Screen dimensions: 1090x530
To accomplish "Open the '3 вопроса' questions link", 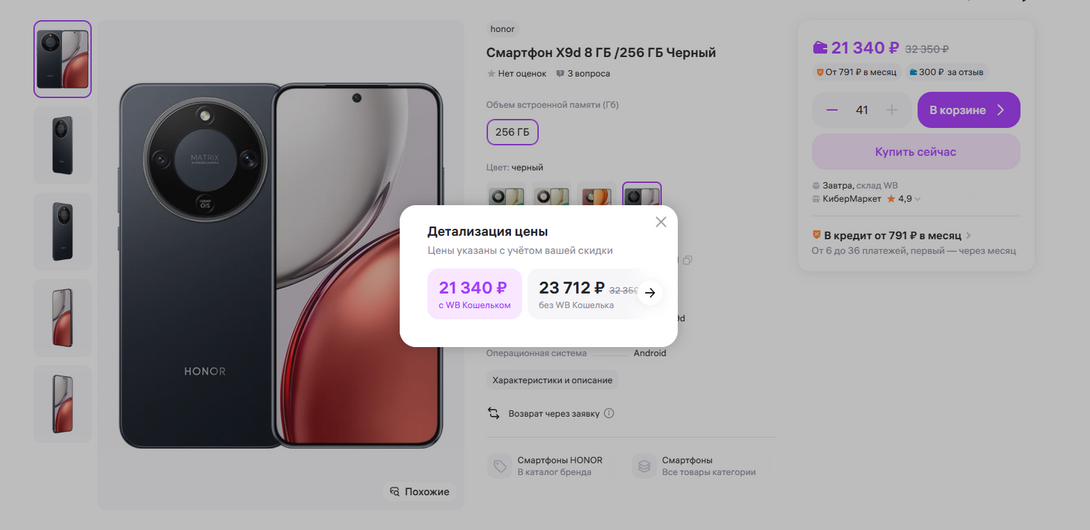I will click(589, 73).
